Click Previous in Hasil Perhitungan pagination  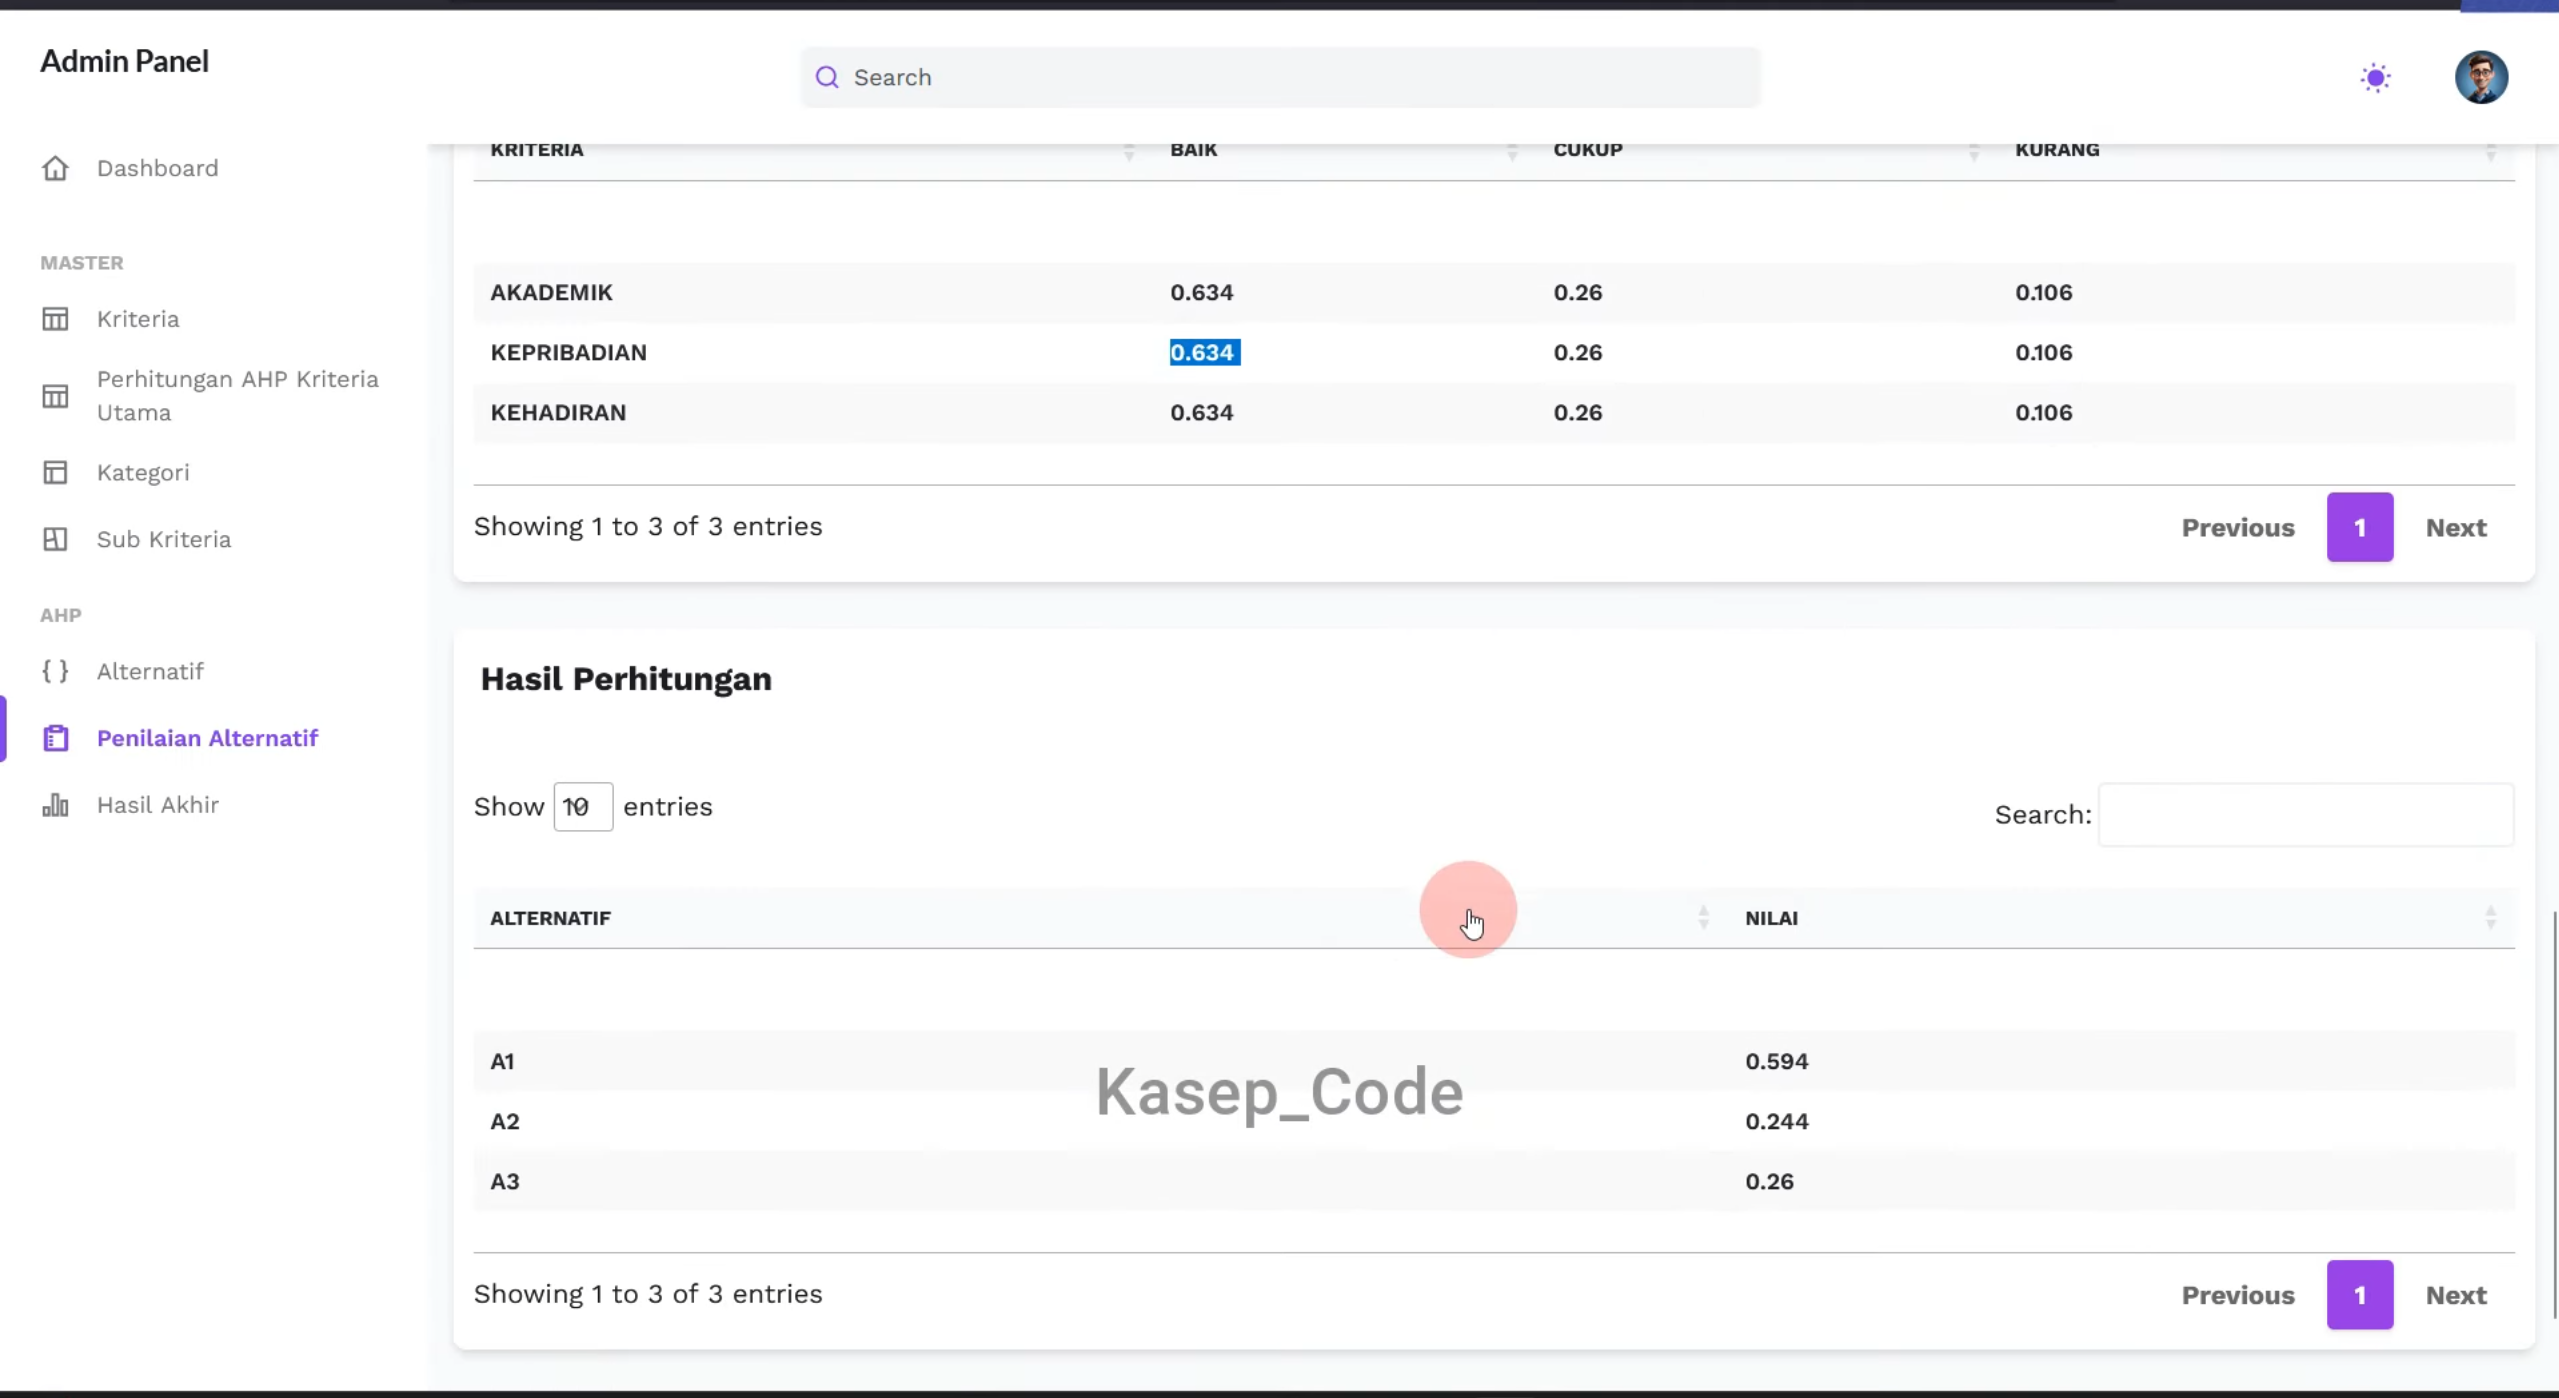[x=2237, y=1295]
